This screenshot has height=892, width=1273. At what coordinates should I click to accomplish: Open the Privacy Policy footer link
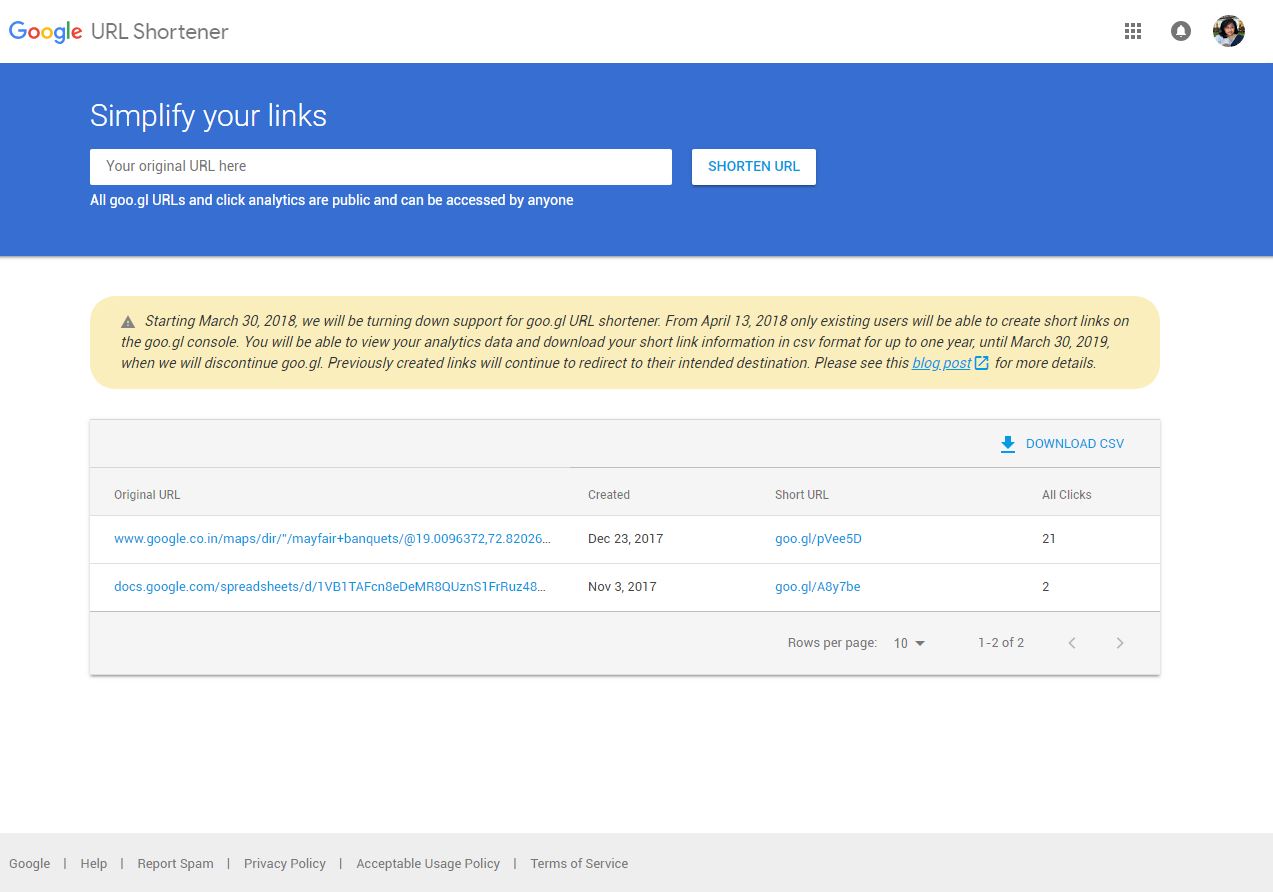(x=285, y=864)
